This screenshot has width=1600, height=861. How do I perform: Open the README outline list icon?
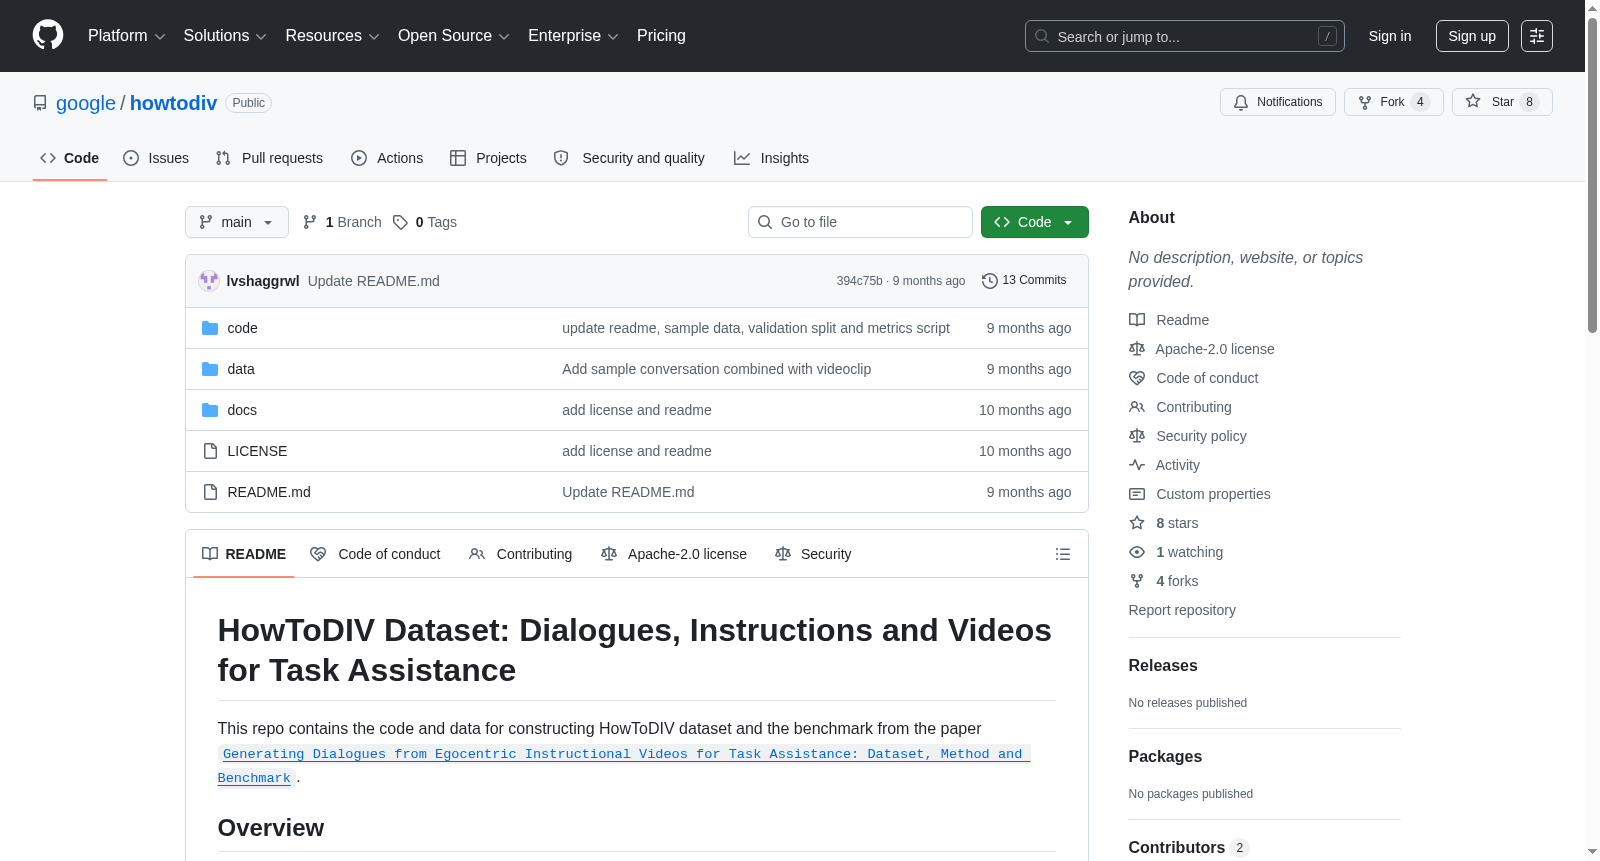tap(1063, 554)
